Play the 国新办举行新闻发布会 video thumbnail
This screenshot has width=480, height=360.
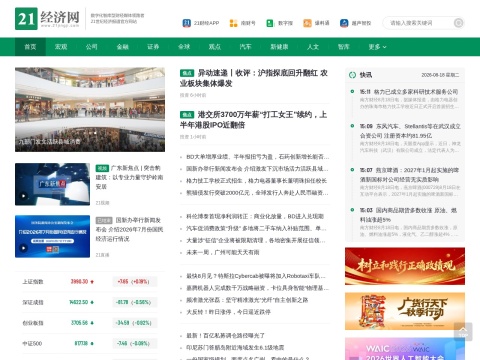pos(52,236)
